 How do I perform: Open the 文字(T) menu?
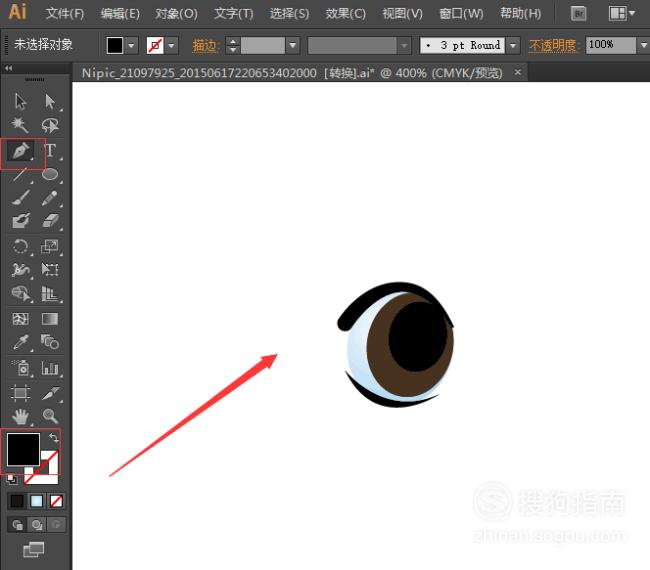point(234,14)
